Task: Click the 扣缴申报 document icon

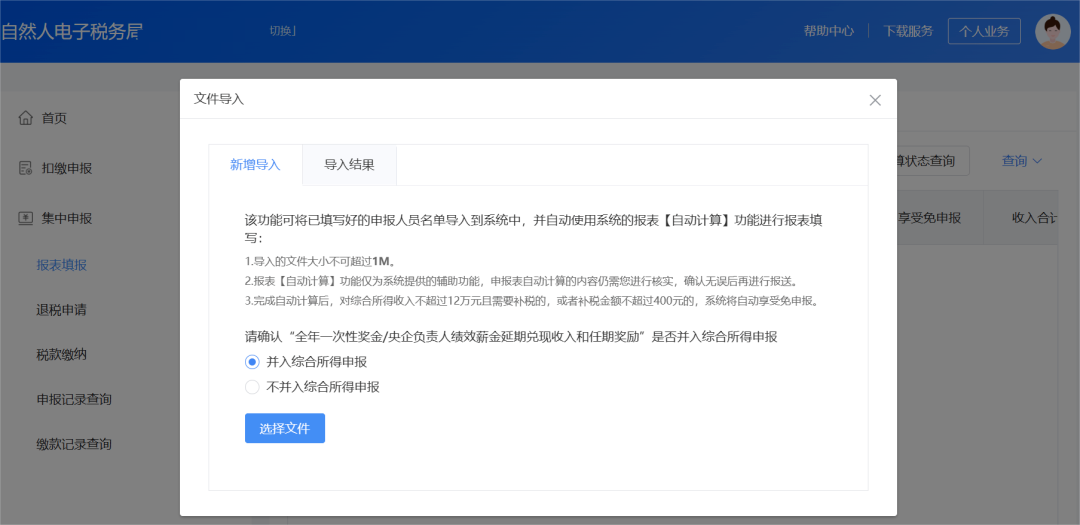Action: click(26, 168)
